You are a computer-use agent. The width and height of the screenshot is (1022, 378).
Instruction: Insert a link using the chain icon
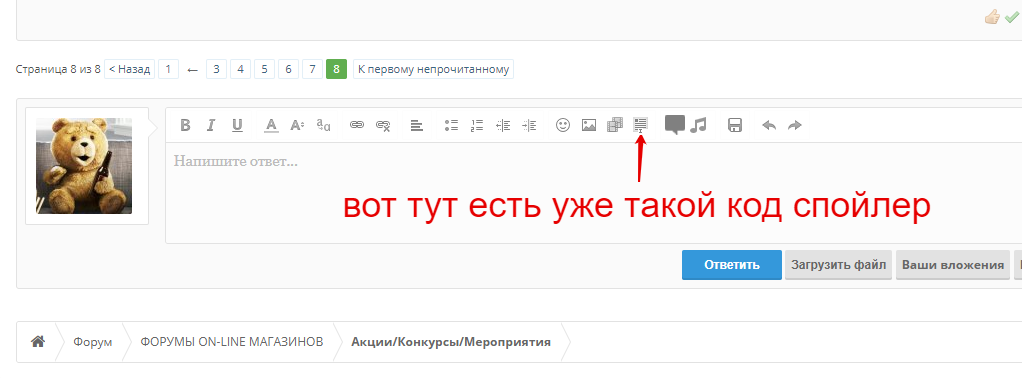coord(357,125)
